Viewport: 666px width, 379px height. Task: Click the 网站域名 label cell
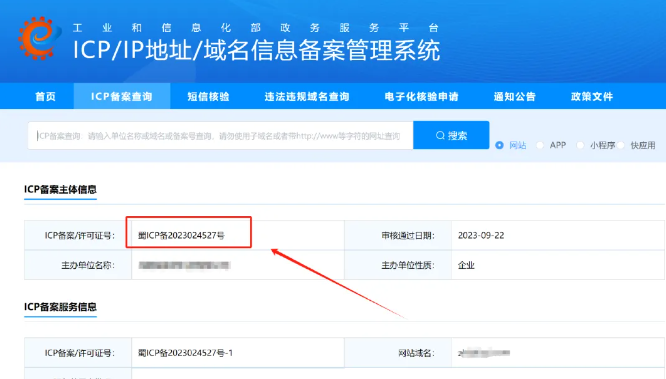[x=398, y=353]
